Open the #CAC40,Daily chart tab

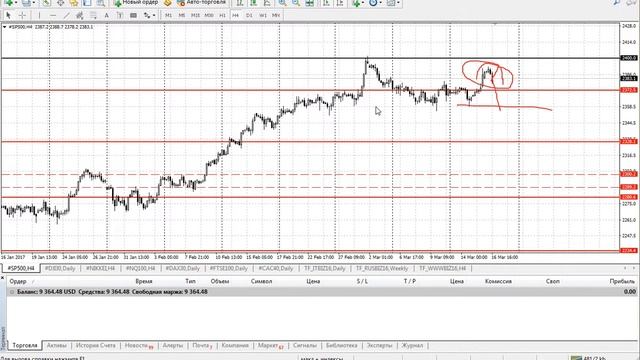[276, 268]
